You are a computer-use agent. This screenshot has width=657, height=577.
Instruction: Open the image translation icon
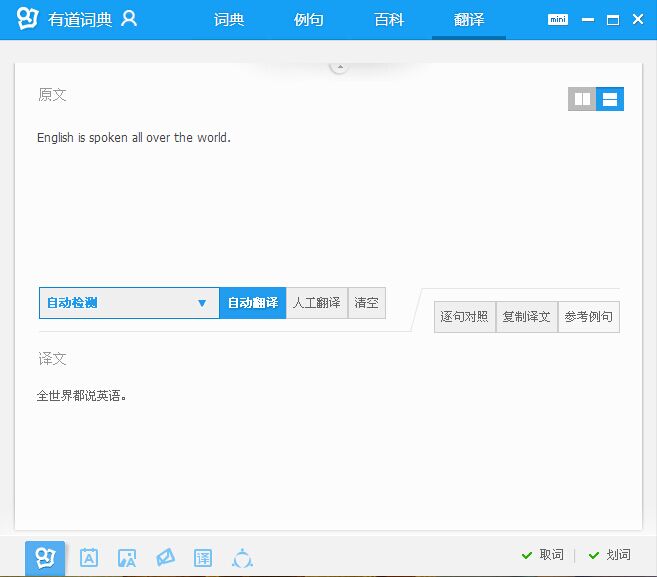coord(127,558)
